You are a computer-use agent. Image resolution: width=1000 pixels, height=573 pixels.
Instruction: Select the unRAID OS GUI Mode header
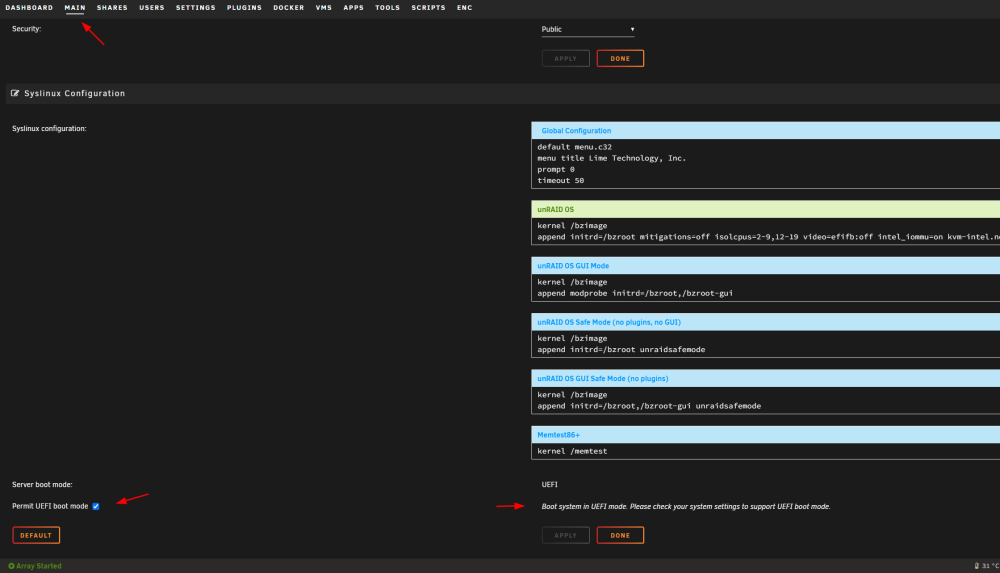click(765, 265)
